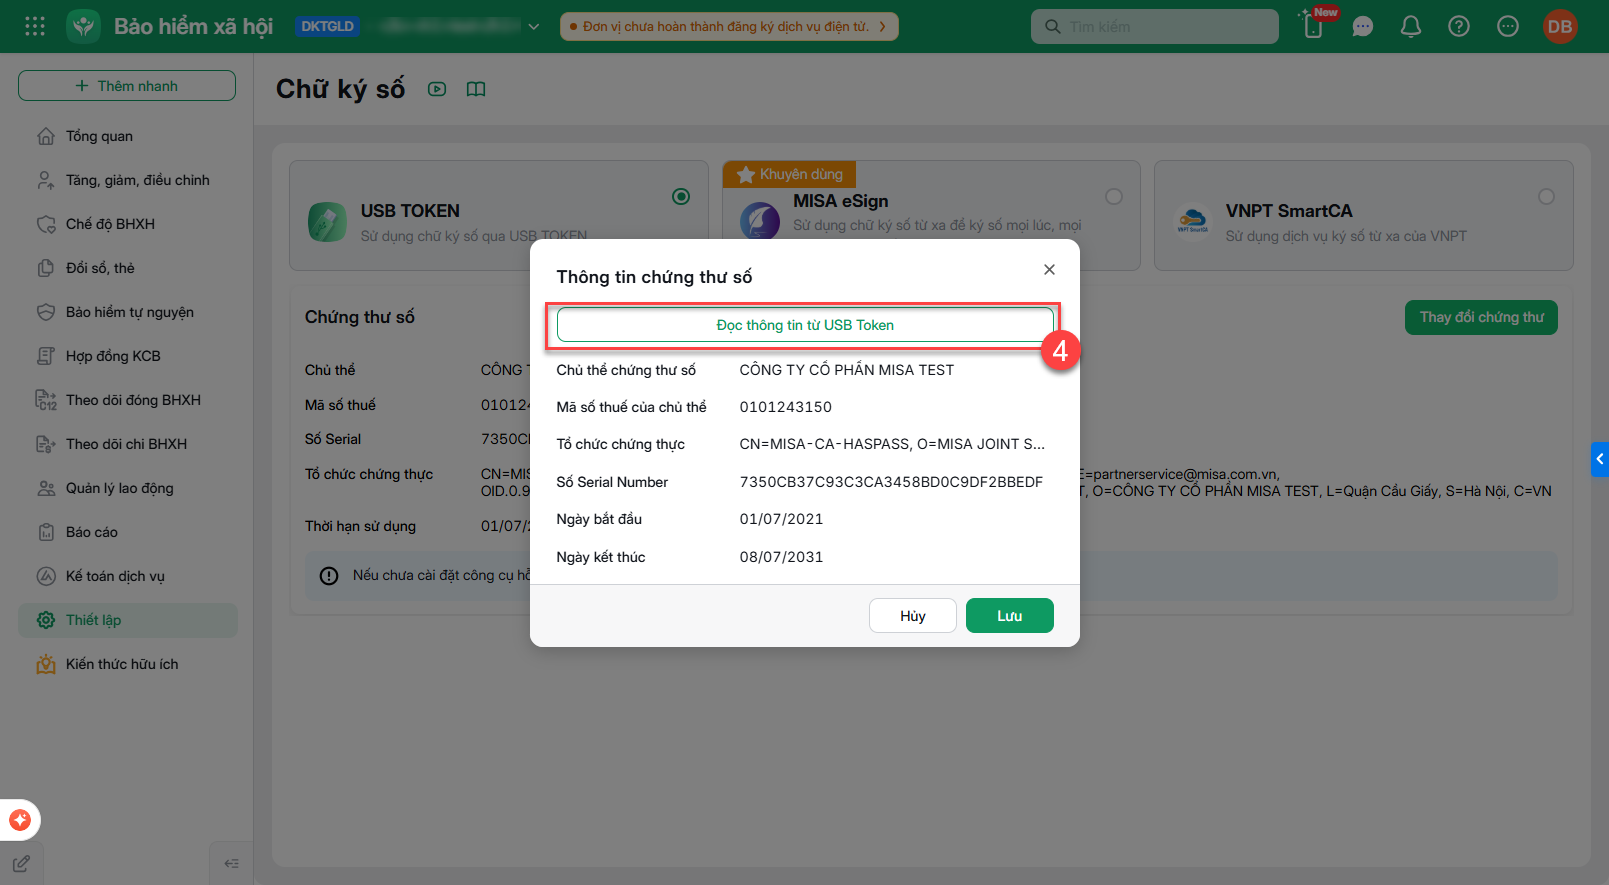The height and width of the screenshot is (885, 1609).
Task: Open the book guide icon beside Chữ ký số
Action: pos(476,89)
